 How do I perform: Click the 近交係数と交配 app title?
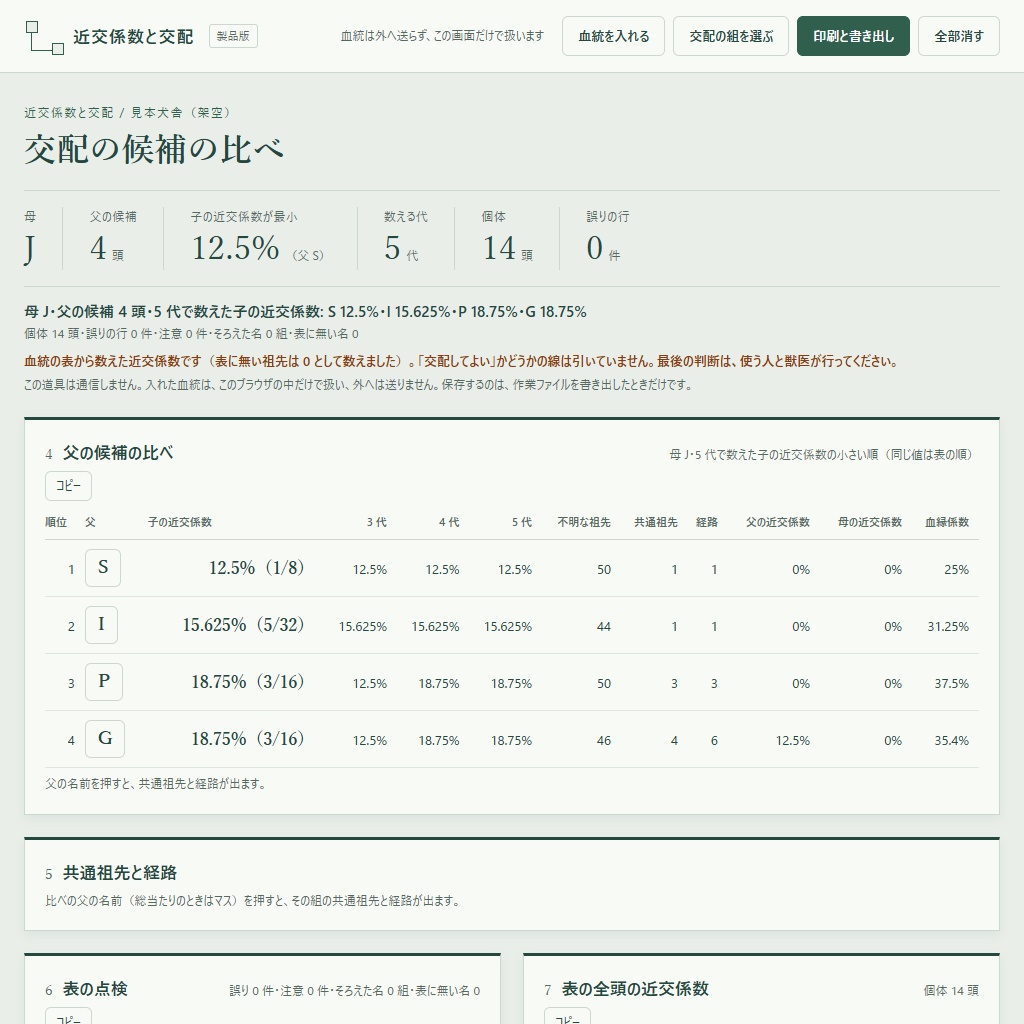pyautogui.click(x=133, y=37)
